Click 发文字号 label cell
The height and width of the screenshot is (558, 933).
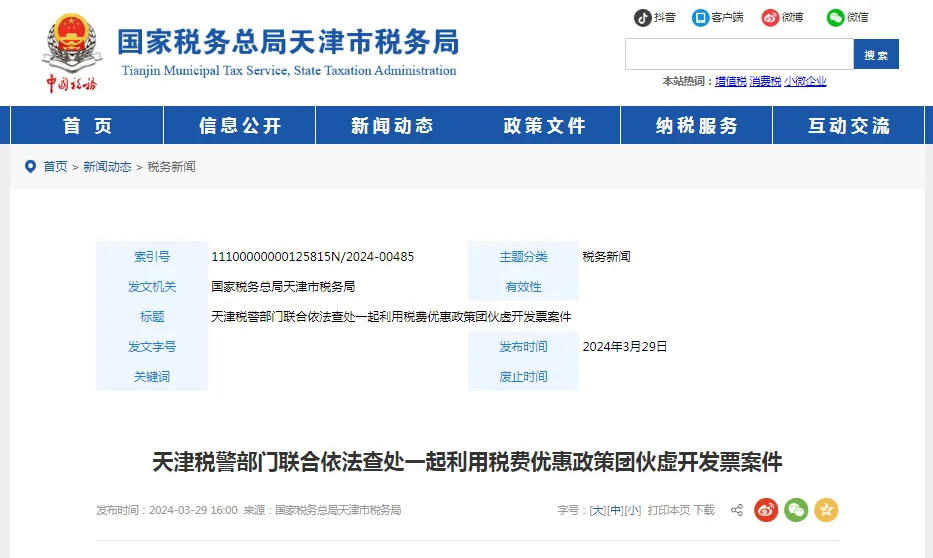pos(152,346)
